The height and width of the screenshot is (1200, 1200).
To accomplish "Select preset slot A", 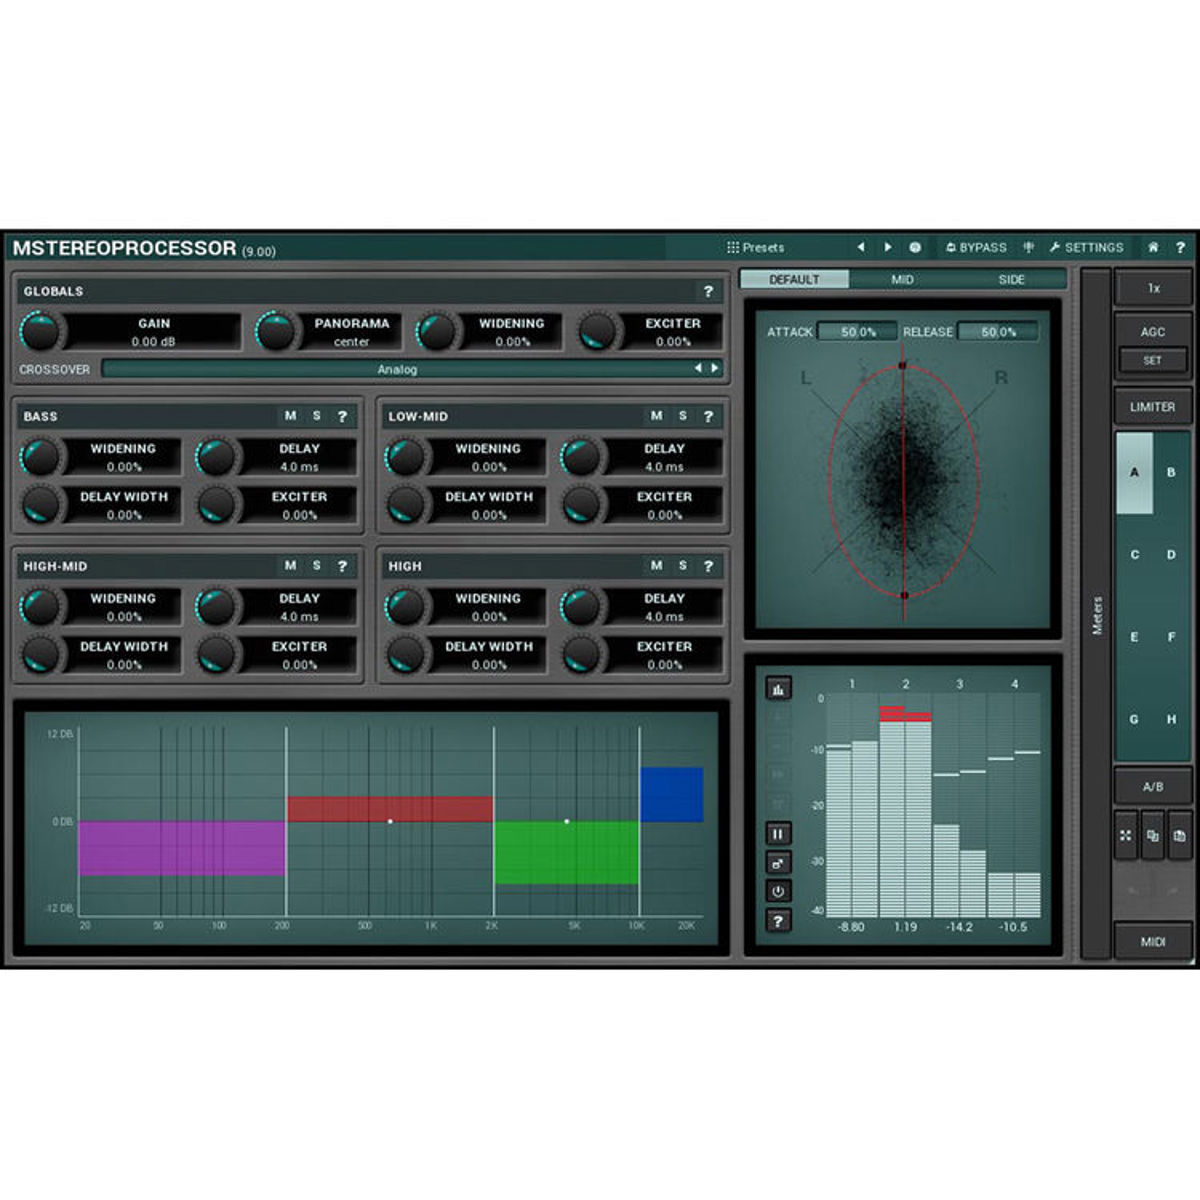I will click(1134, 473).
